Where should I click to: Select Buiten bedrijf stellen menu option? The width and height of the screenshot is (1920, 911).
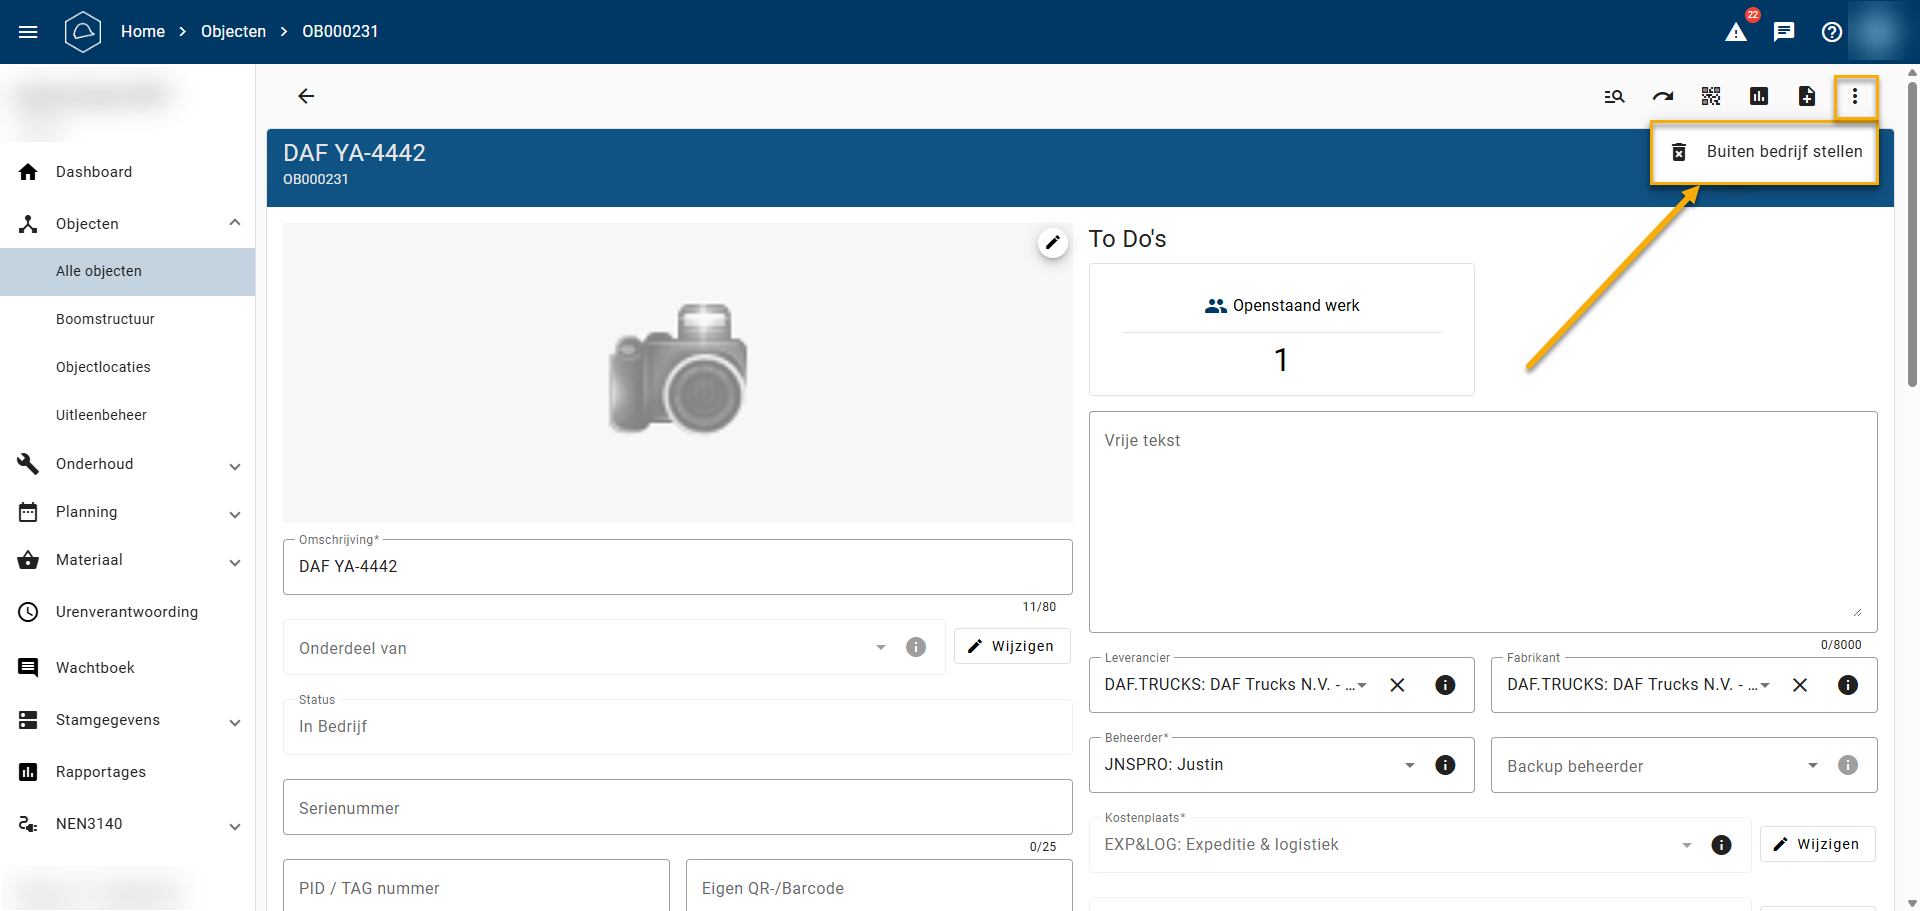1765,152
